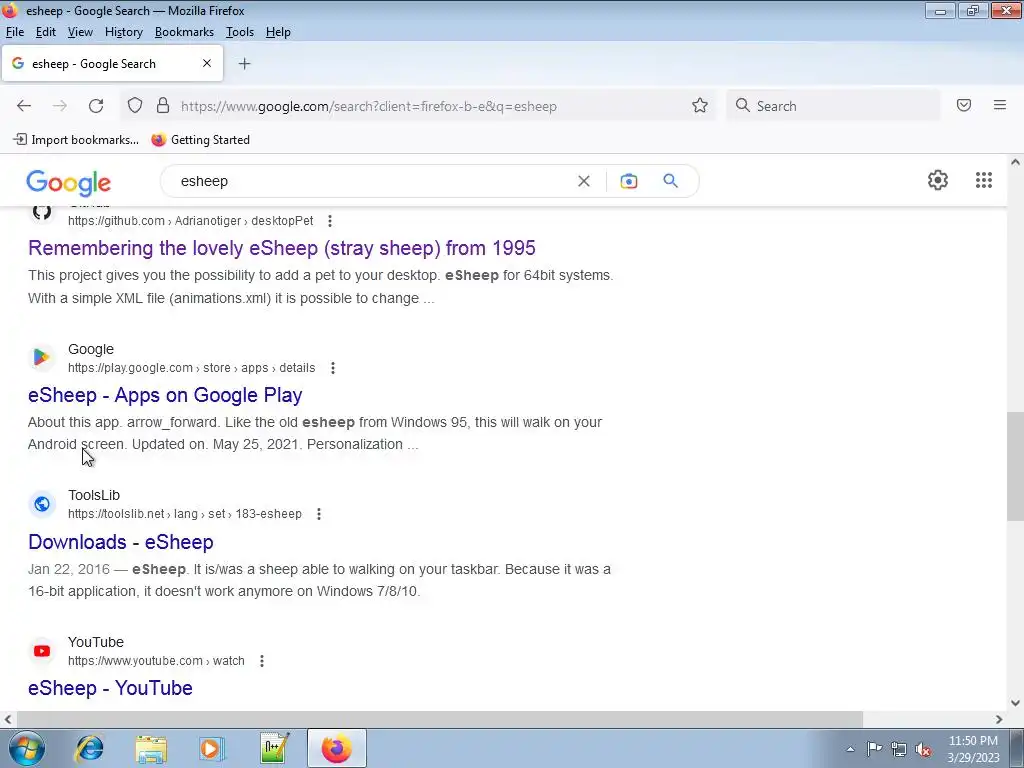This screenshot has width=1024, height=768.
Task: Click the toolslib.net 183-esheep URL text
Action: (185, 514)
